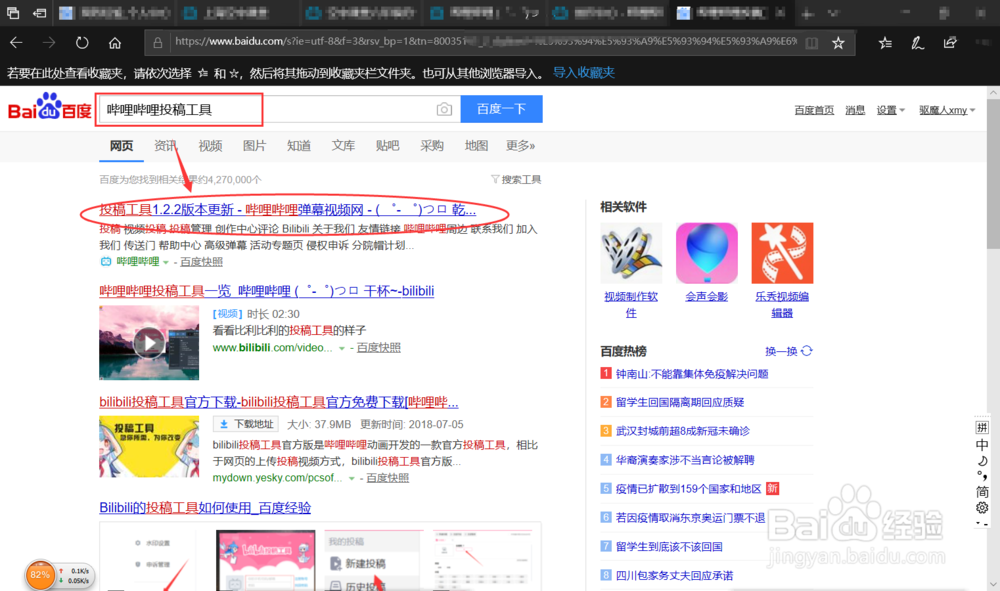Switch to the 图片 tab
The width and height of the screenshot is (1000, 591).
[254, 146]
